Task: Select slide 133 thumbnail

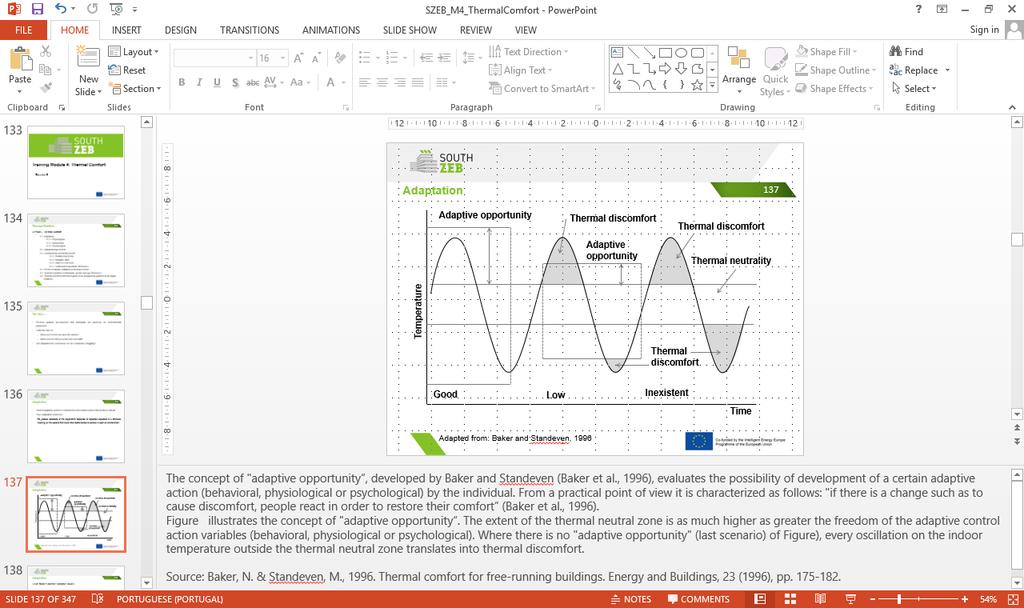Action: tap(76, 162)
